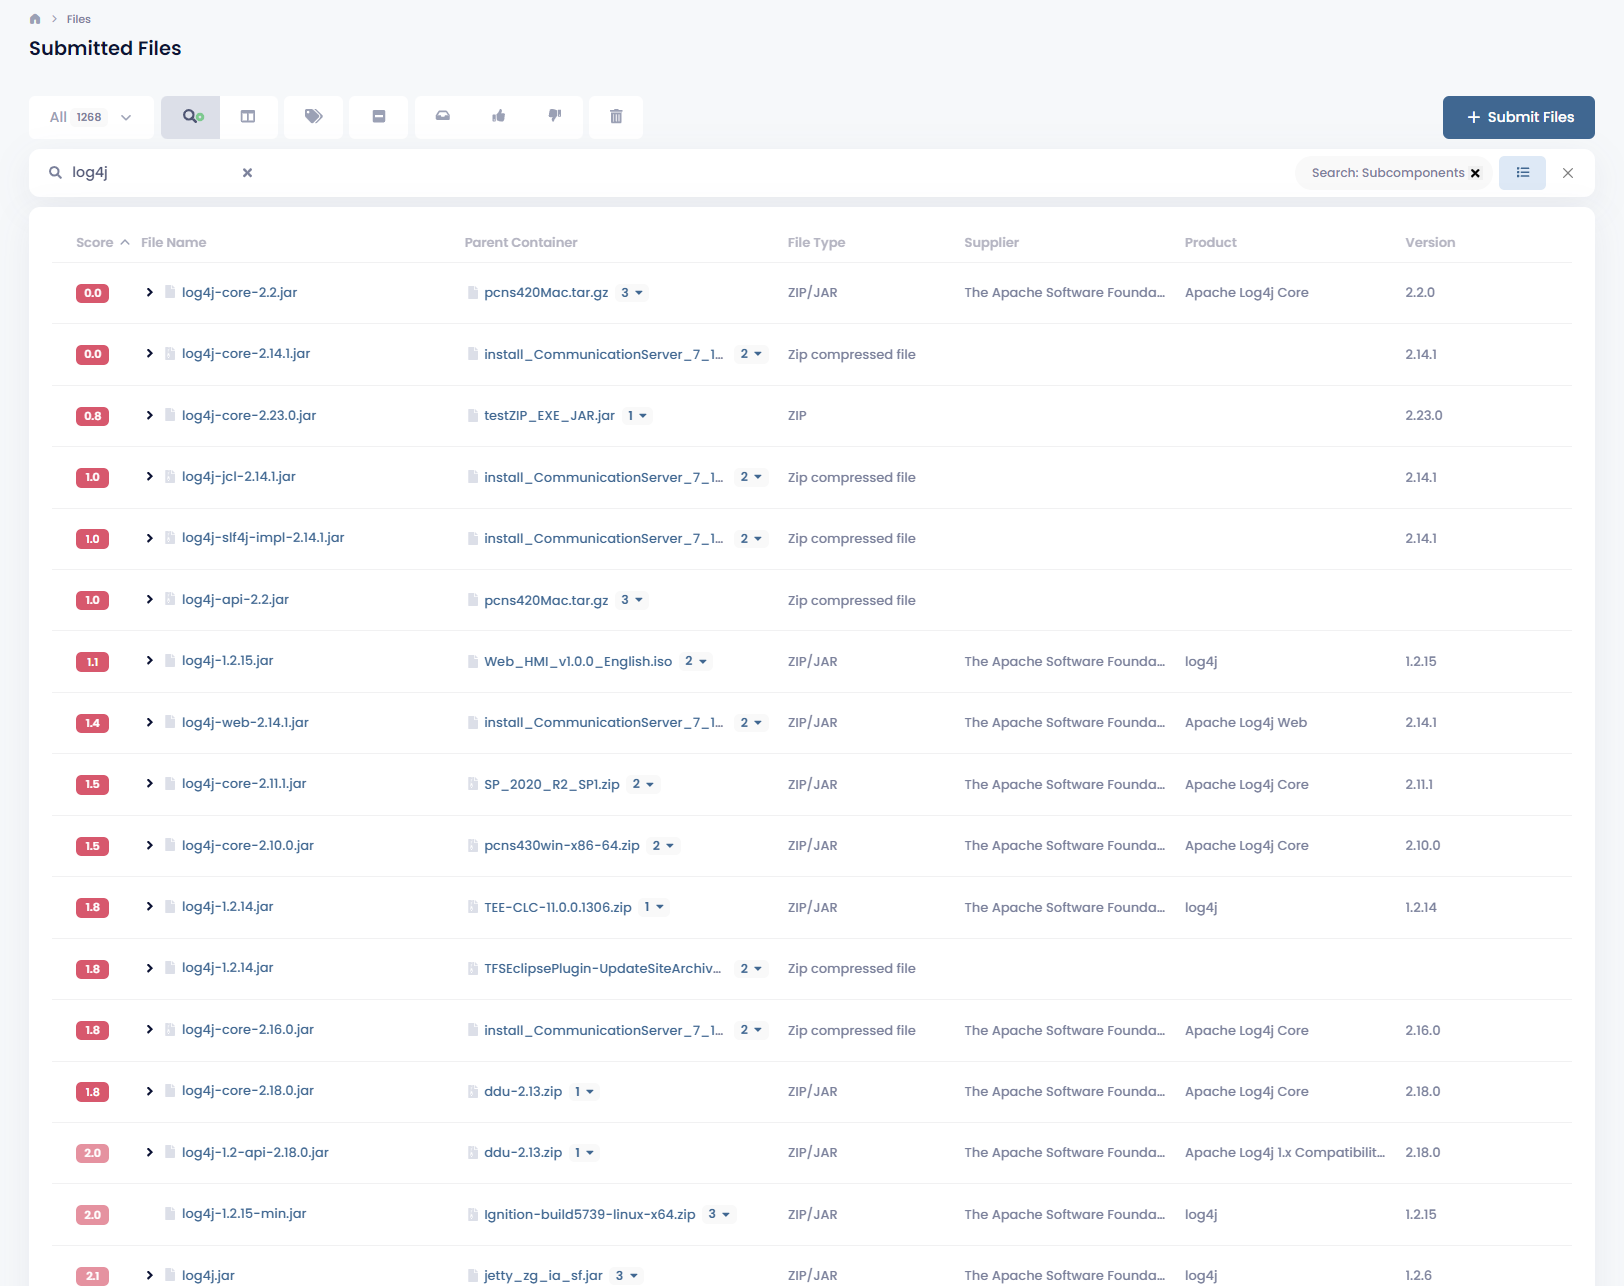Screen dimensions: 1624x1286
Task: Open the column layout icon button
Action: coord(248,117)
